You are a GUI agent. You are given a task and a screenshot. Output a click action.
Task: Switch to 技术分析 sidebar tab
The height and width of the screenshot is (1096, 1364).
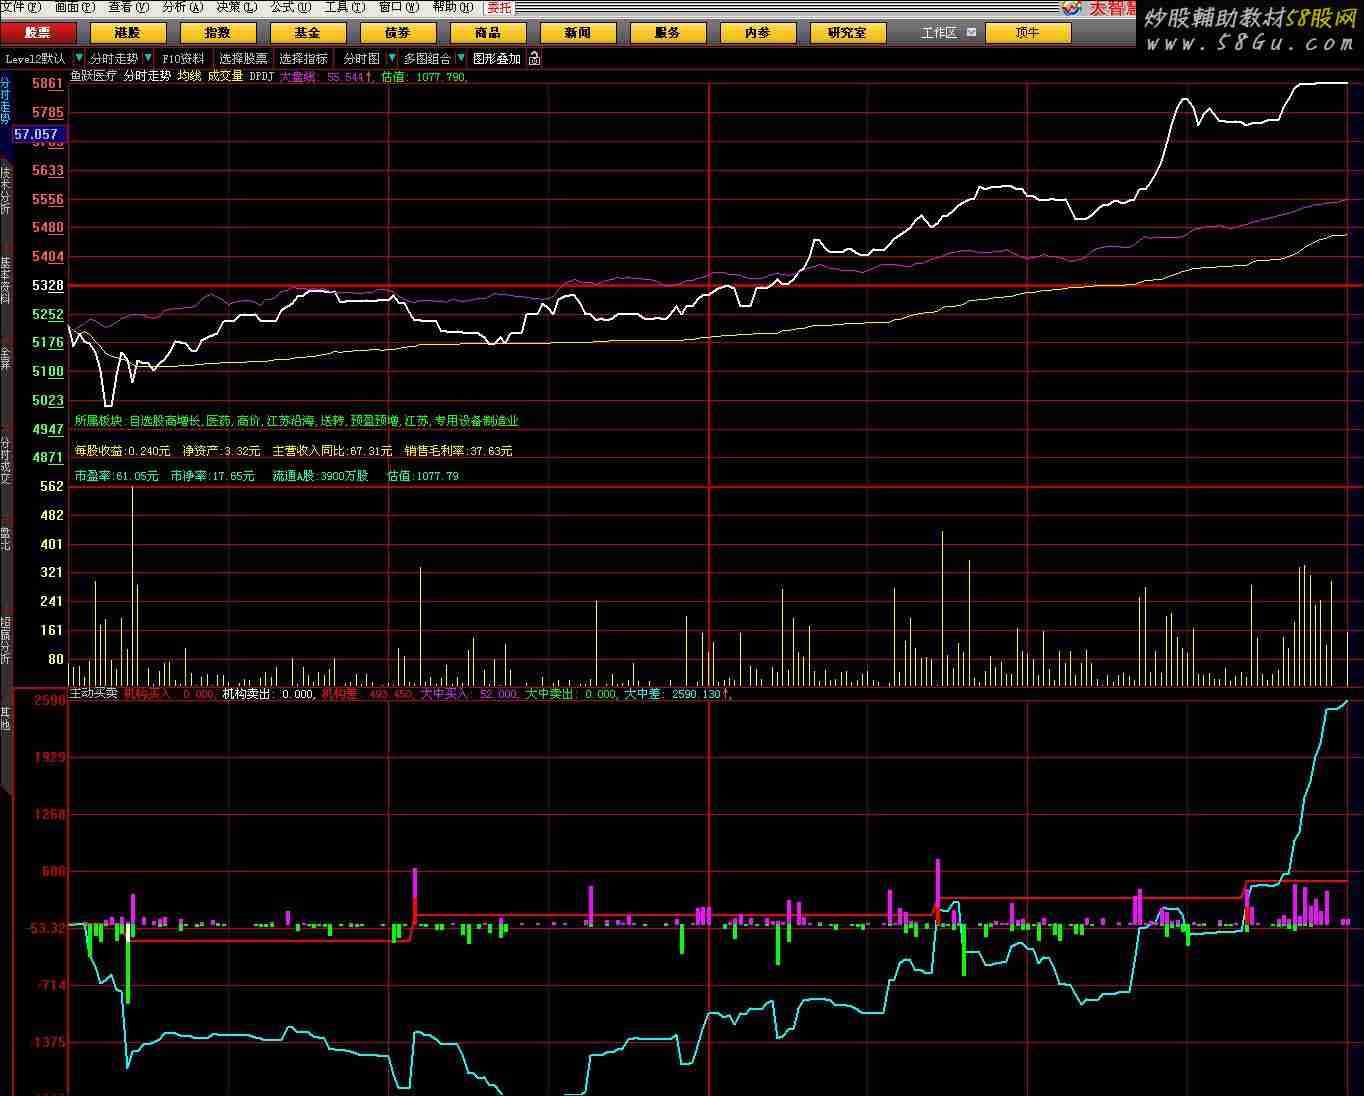[5, 190]
